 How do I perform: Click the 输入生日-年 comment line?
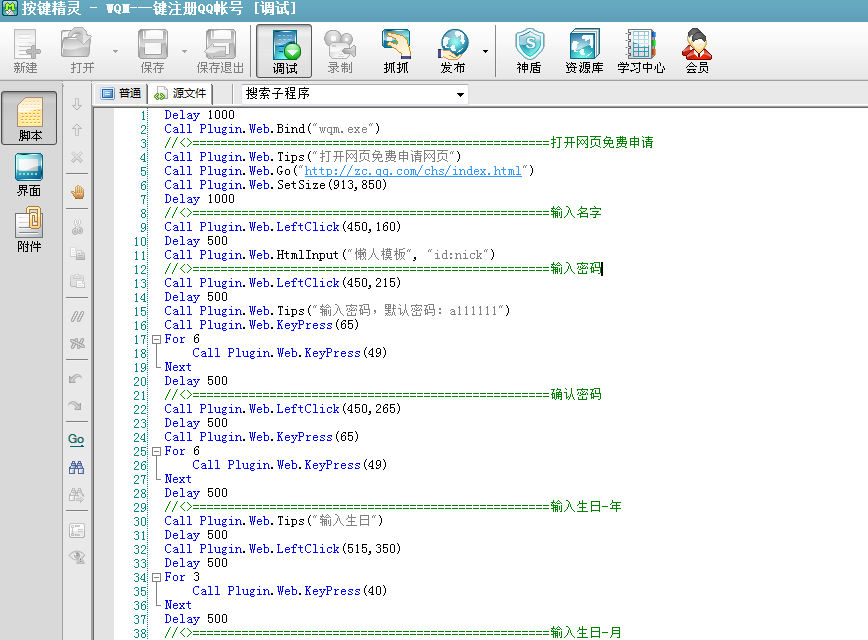click(x=392, y=507)
